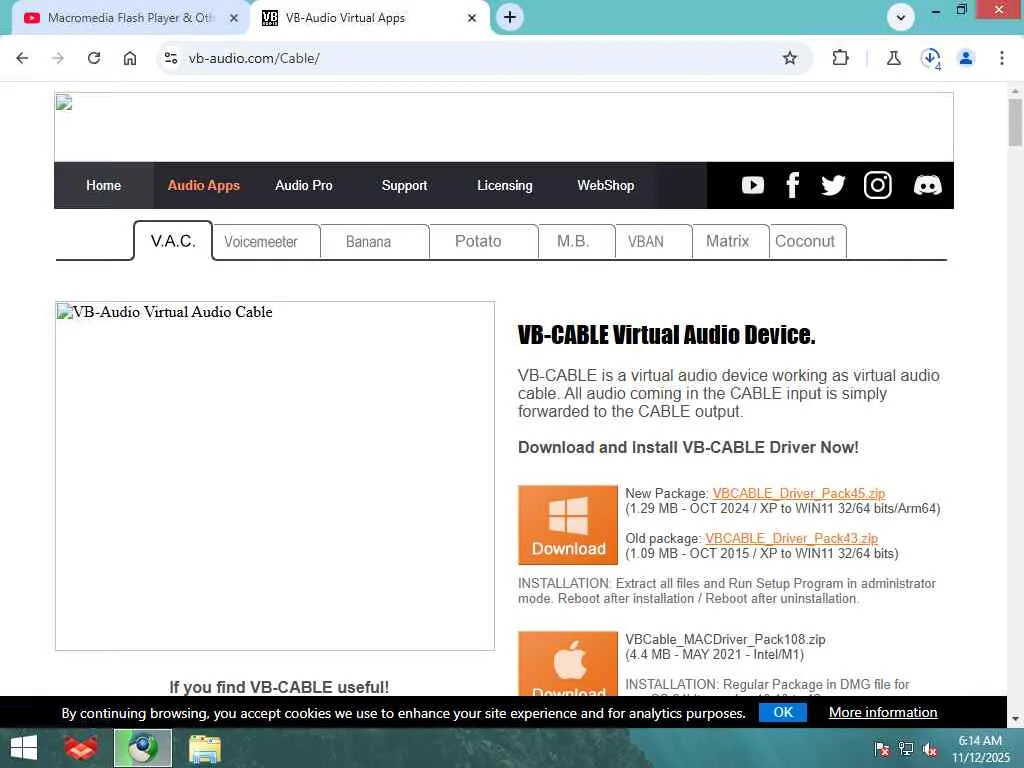Accept cookies with the OK button
Image resolution: width=1024 pixels, height=768 pixels.
point(783,712)
